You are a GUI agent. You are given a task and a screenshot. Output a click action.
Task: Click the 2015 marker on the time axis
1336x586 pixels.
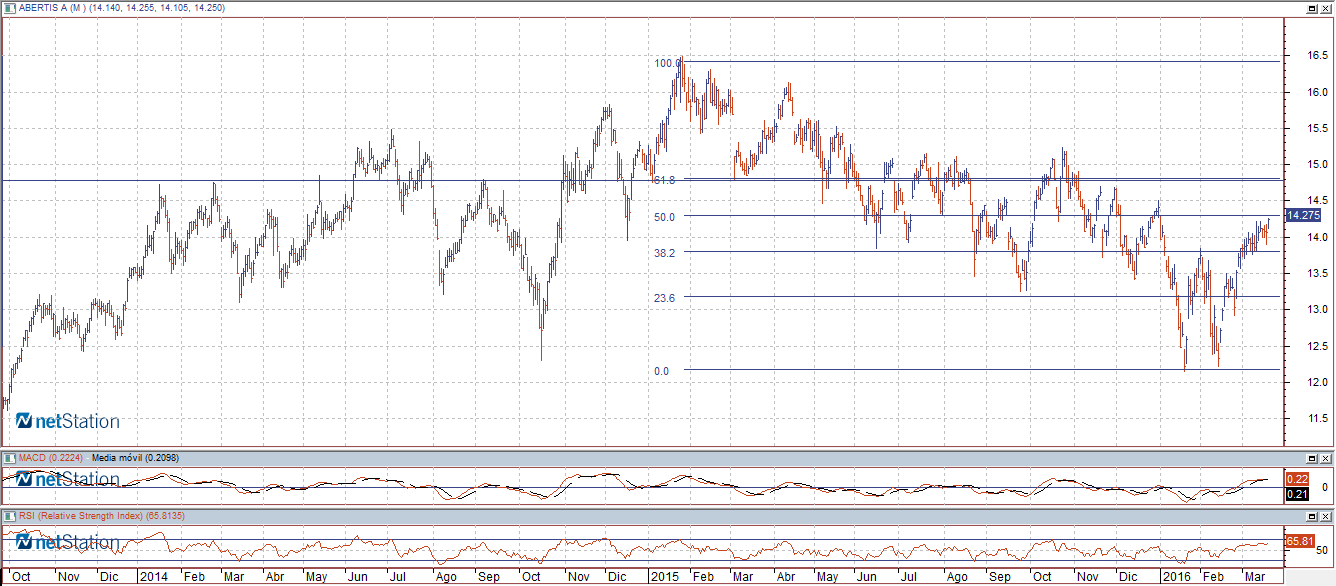coord(666,577)
